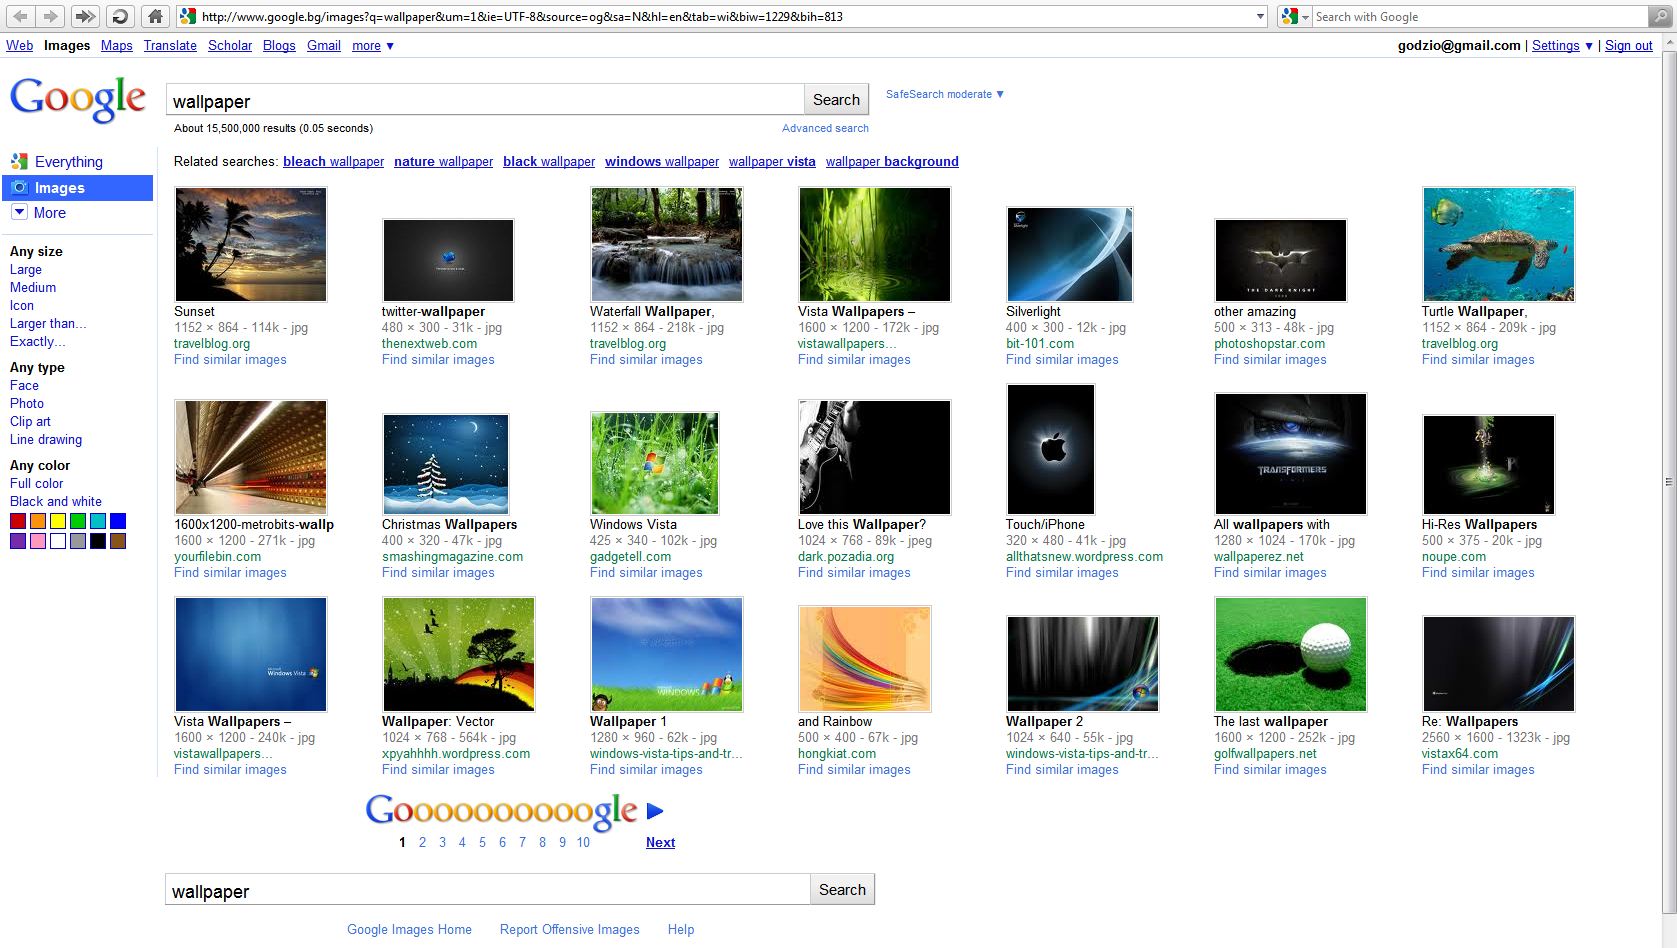Filter images by Large size
The width and height of the screenshot is (1677, 948).
tap(26, 270)
